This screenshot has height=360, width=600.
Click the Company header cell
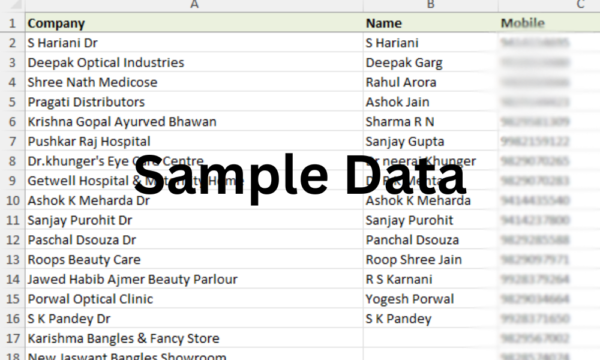point(194,23)
